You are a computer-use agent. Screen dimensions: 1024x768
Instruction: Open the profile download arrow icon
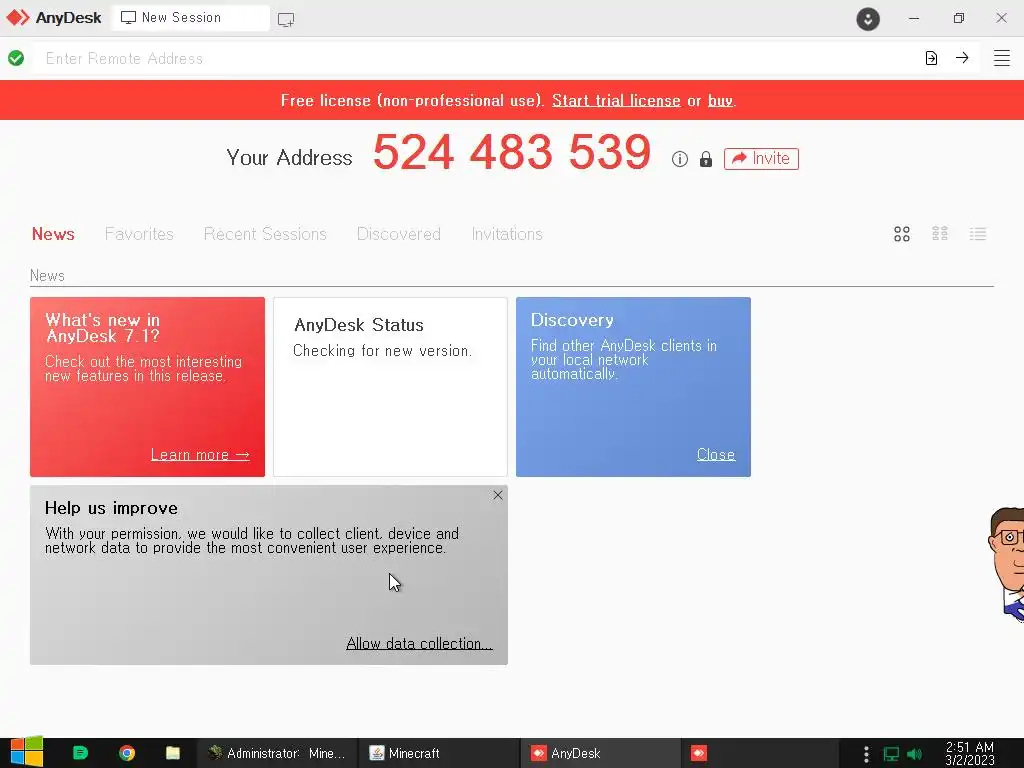coord(868,18)
